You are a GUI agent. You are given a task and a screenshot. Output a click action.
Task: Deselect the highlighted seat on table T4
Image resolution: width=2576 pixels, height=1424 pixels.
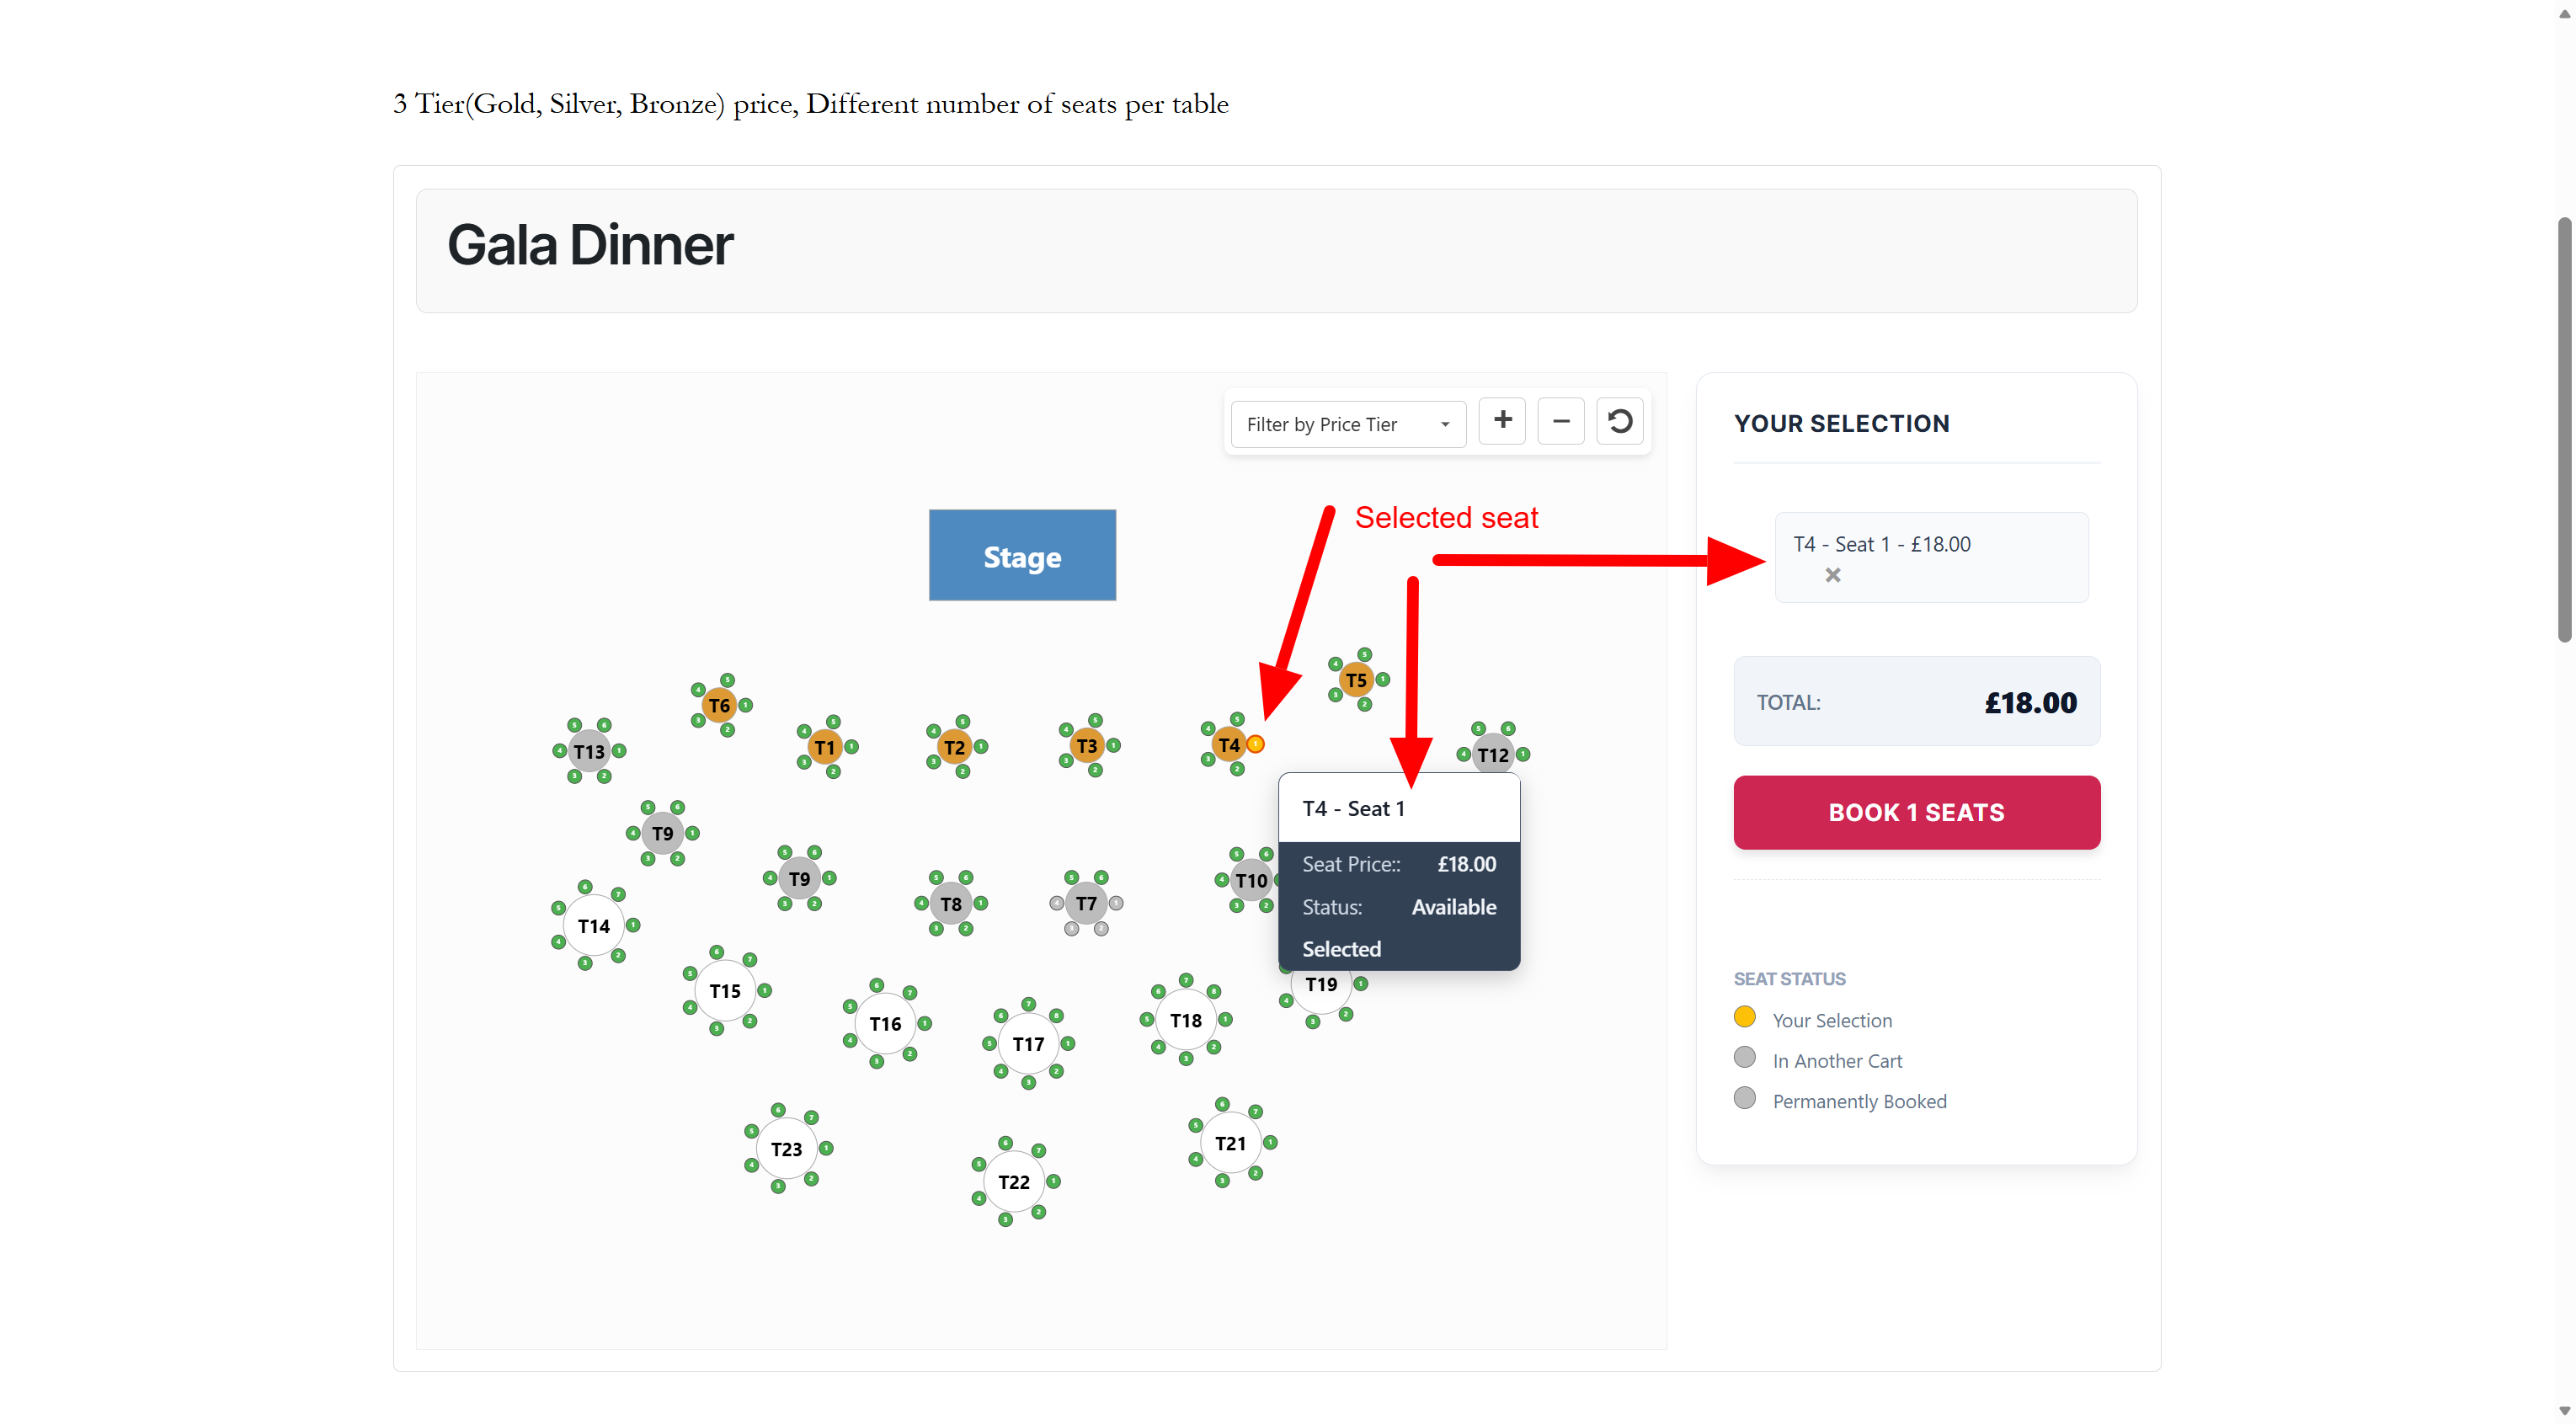[x=1256, y=745]
